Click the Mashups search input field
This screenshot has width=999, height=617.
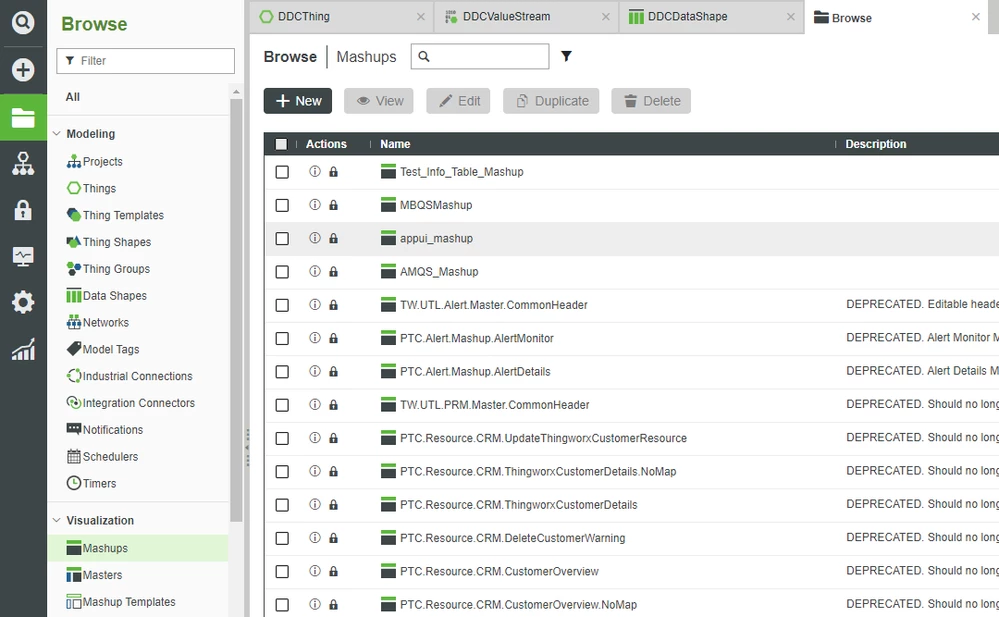pos(490,57)
